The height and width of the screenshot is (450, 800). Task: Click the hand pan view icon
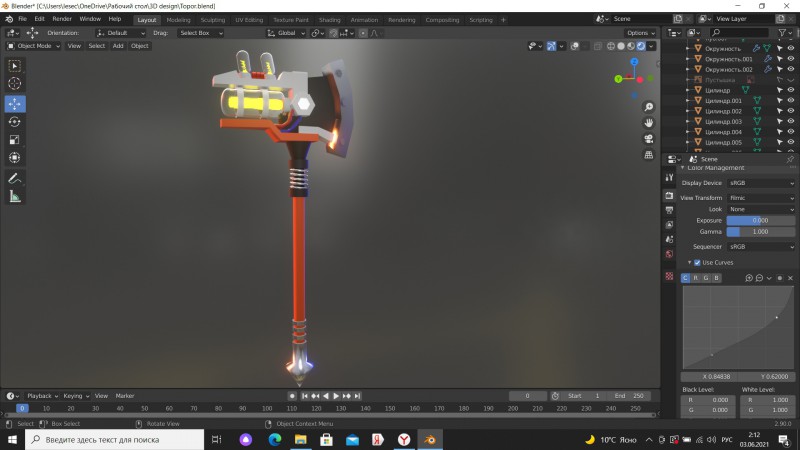[648, 123]
